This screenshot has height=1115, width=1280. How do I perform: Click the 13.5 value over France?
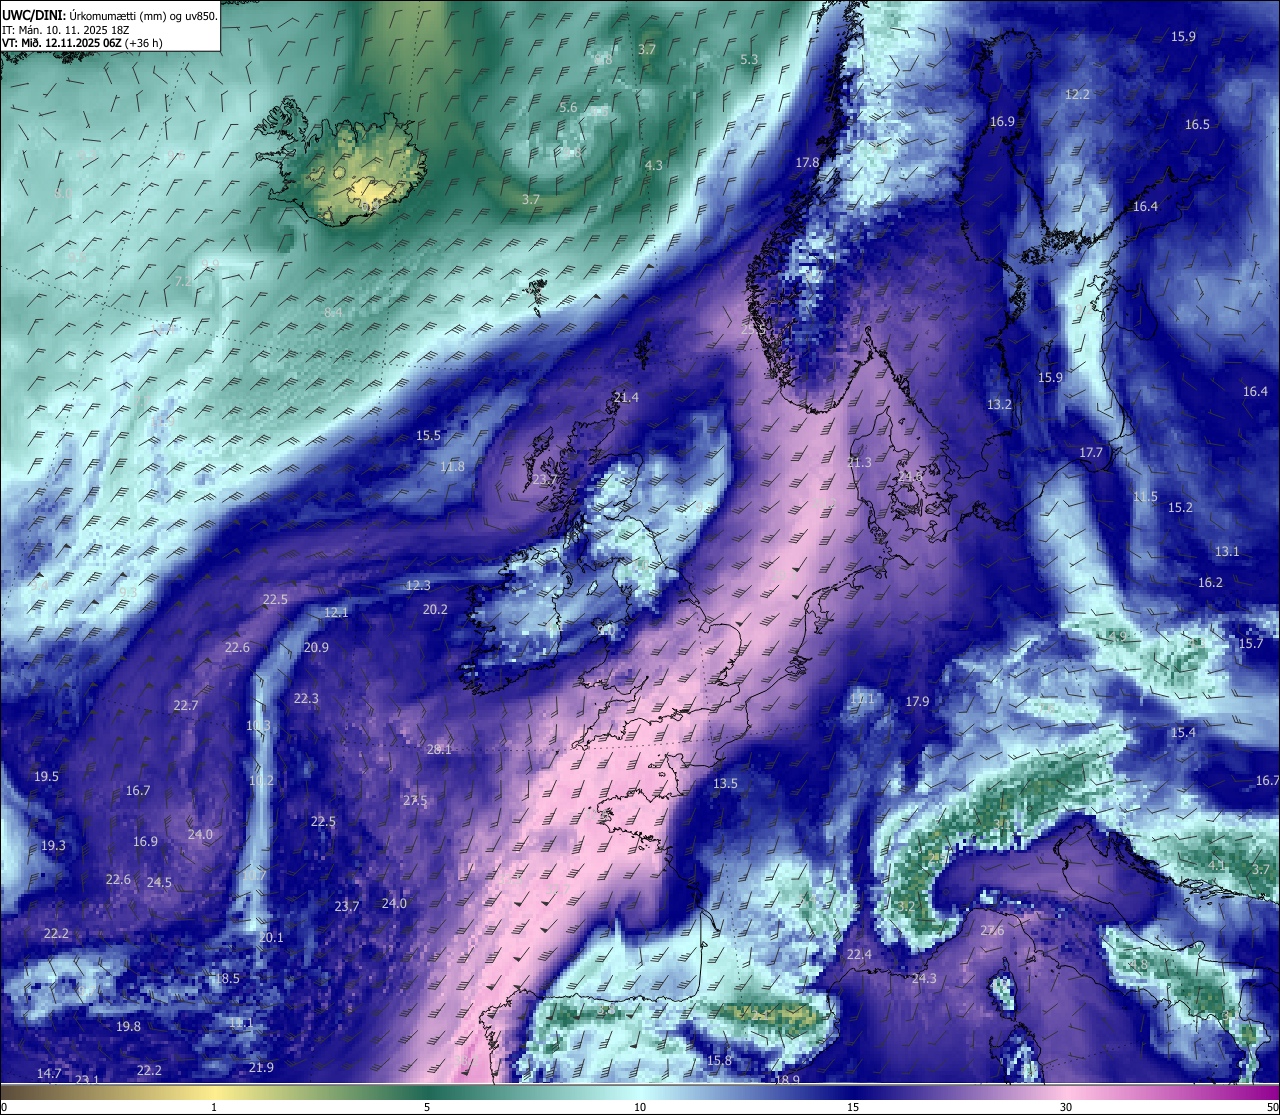pyautogui.click(x=725, y=783)
